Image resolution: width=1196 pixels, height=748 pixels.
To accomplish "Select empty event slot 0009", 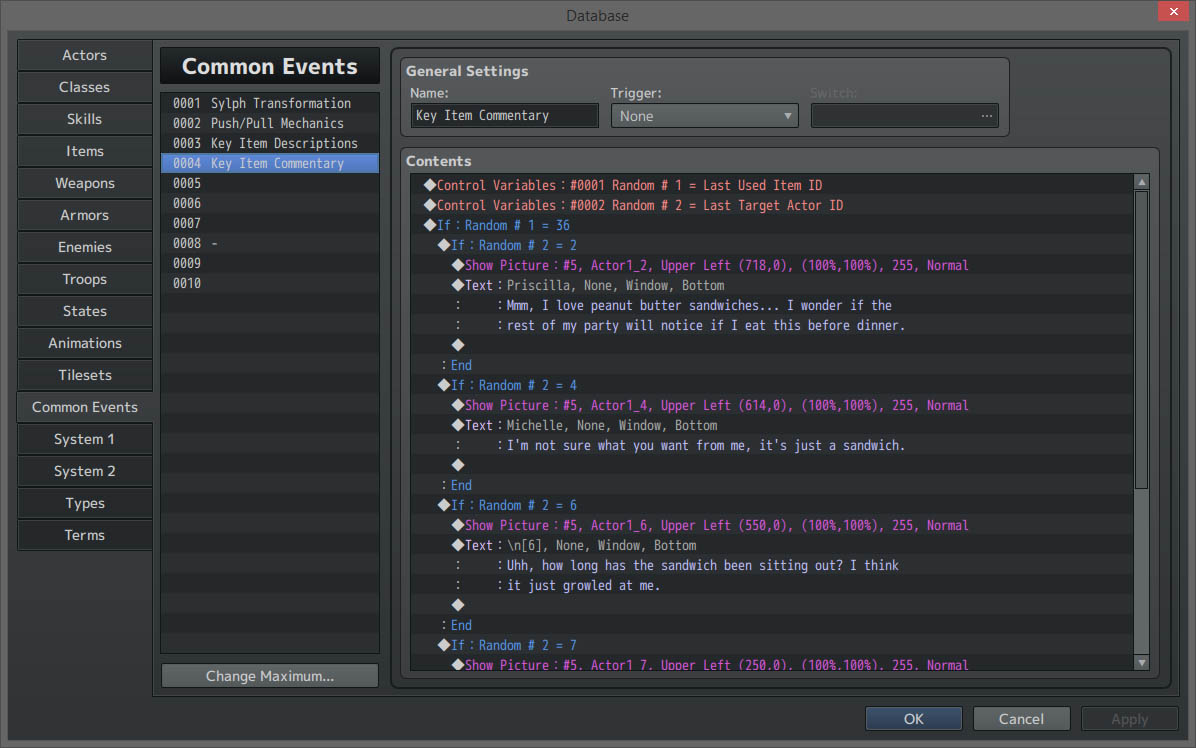I will (x=270, y=263).
